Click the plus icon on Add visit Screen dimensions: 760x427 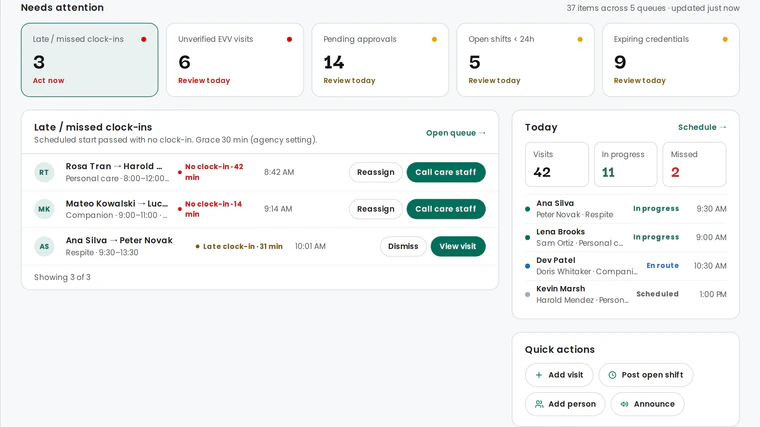coord(538,375)
